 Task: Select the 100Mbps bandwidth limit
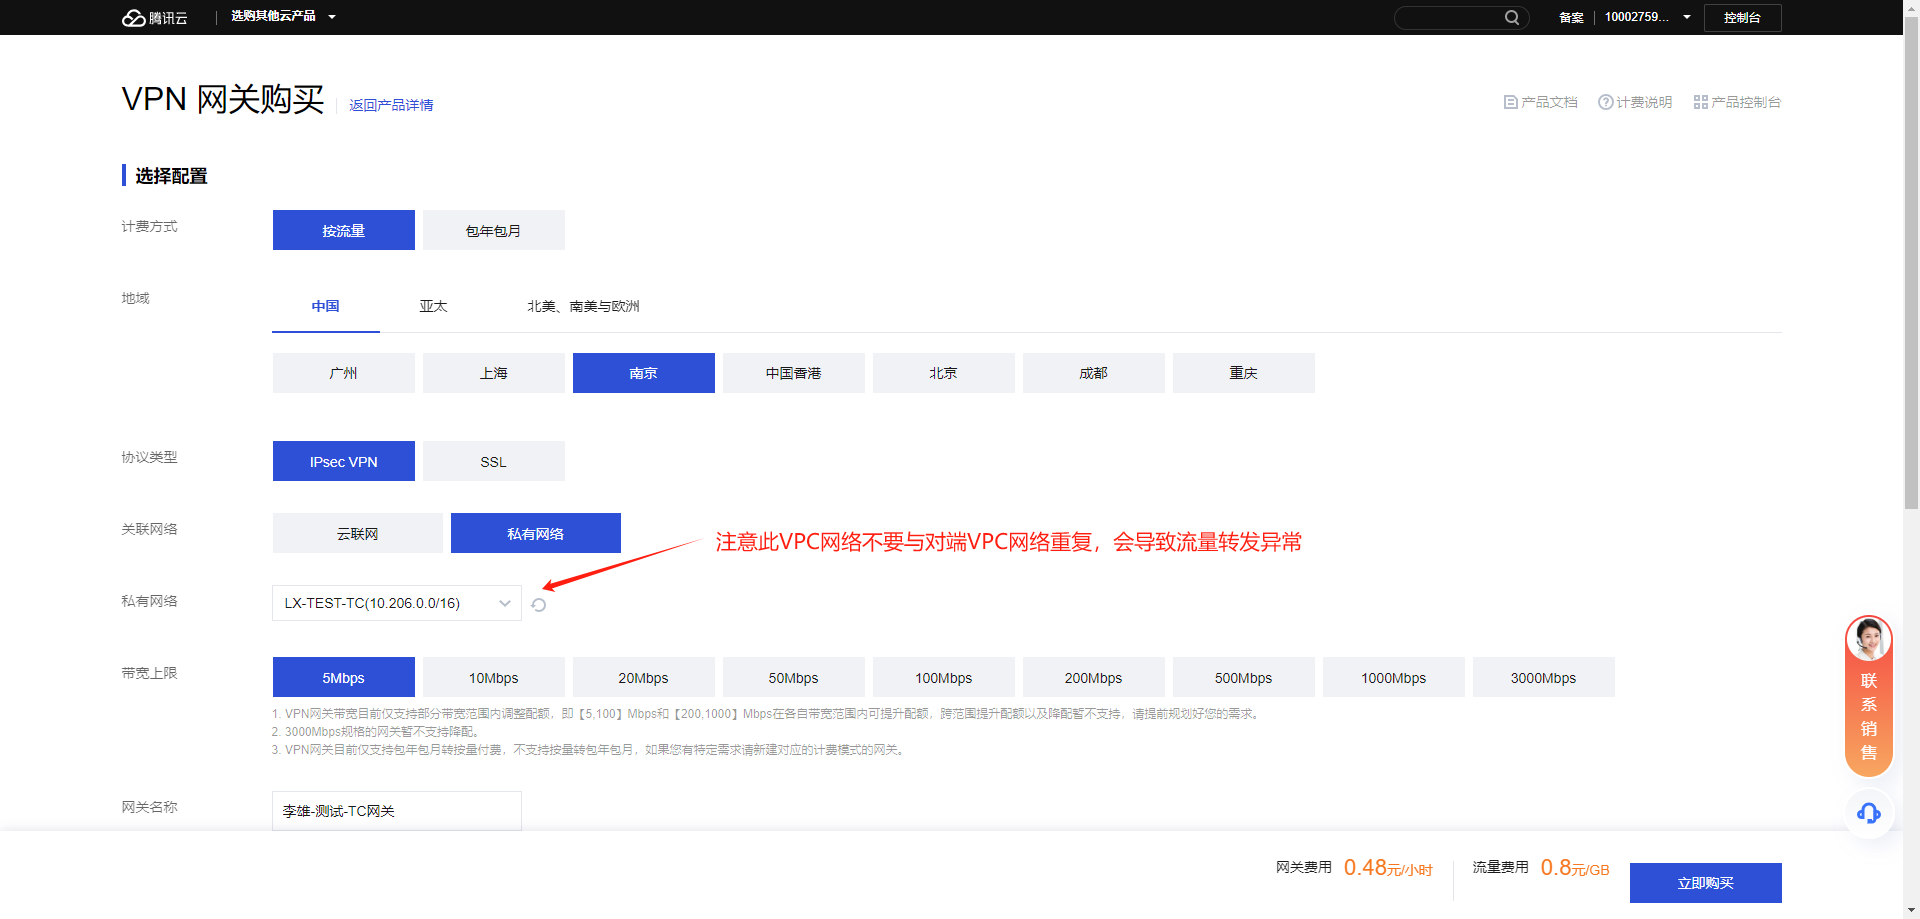[x=943, y=678]
